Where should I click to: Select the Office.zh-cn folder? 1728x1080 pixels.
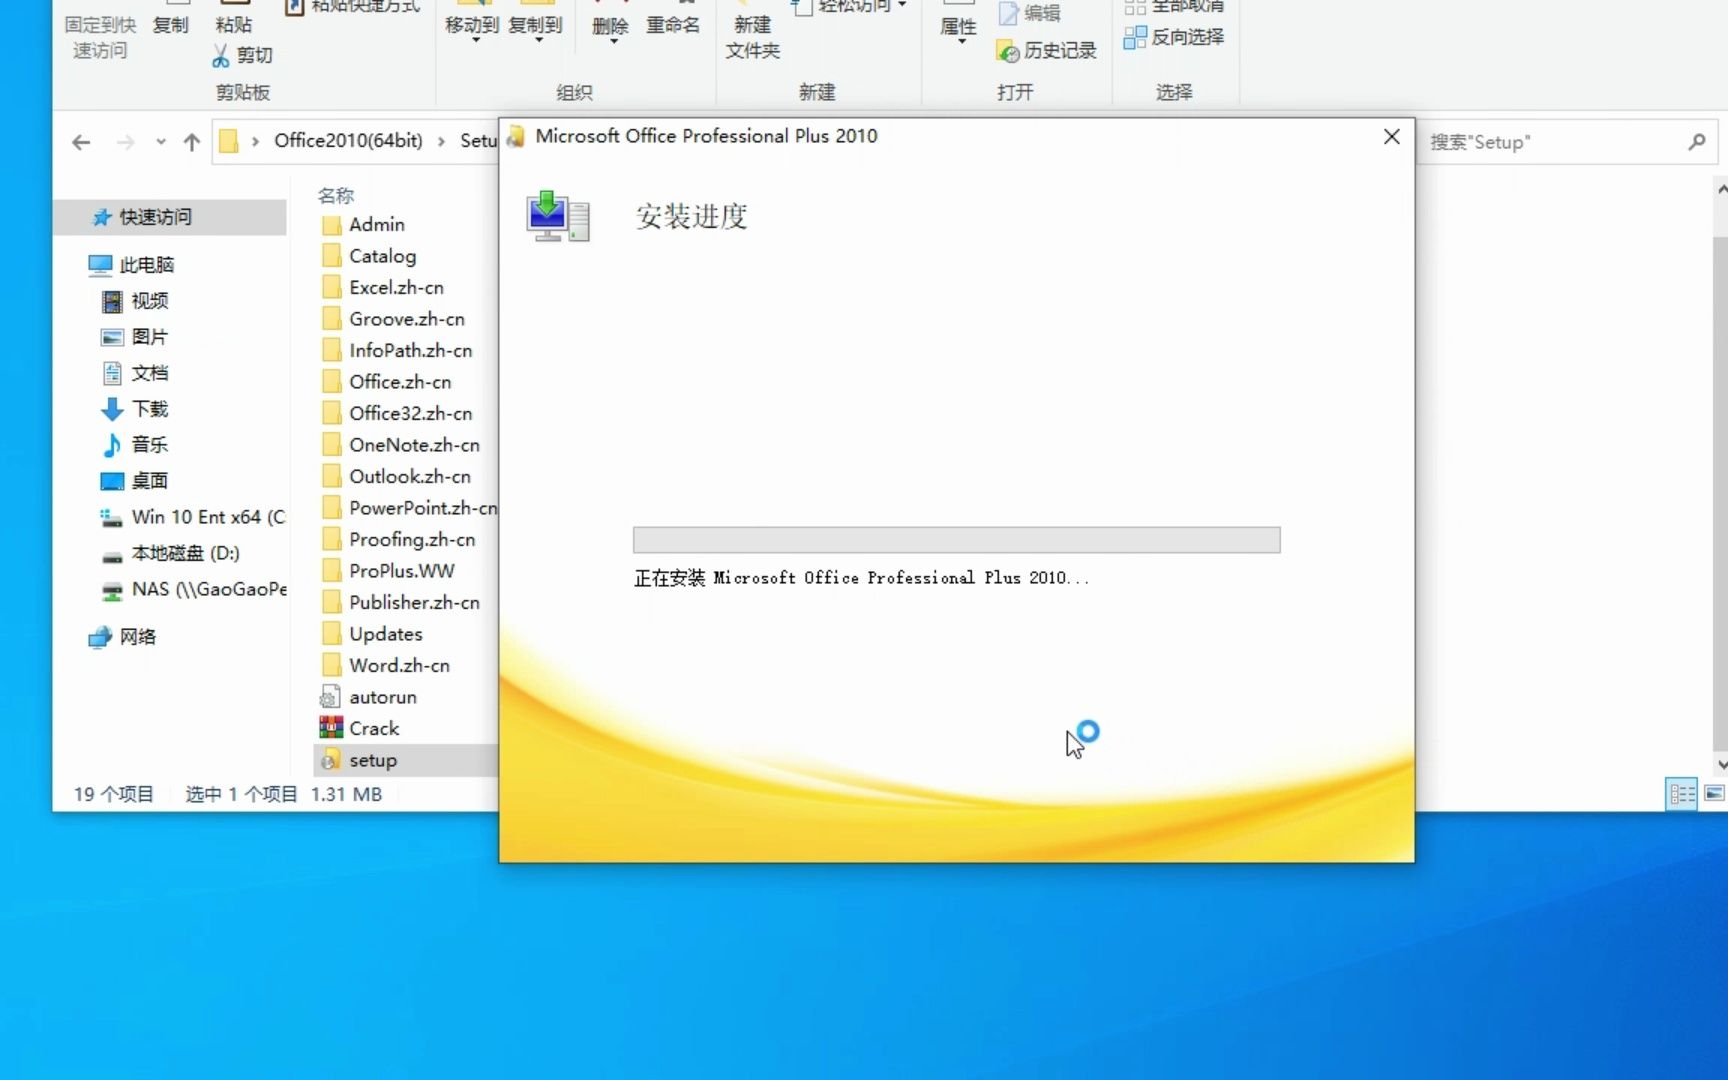pos(387,382)
